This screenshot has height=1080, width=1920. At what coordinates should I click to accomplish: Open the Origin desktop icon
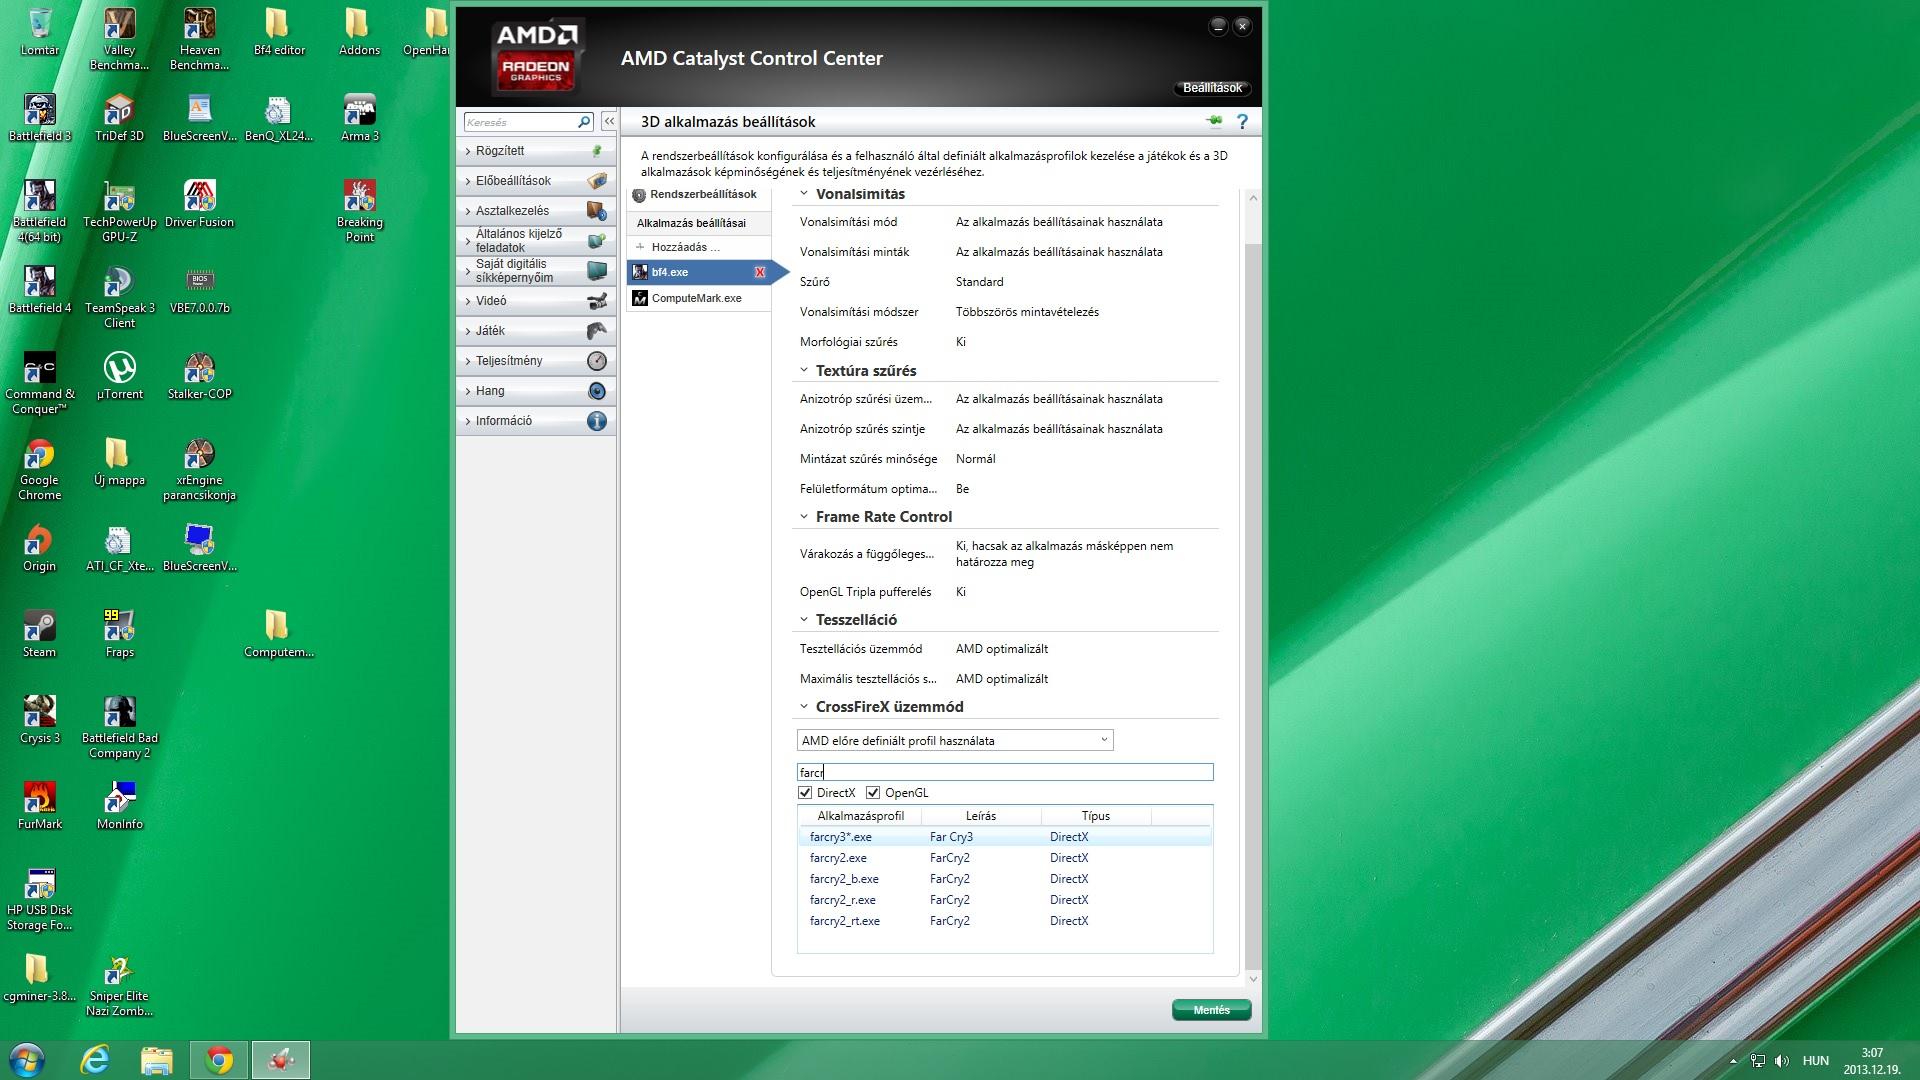40,548
